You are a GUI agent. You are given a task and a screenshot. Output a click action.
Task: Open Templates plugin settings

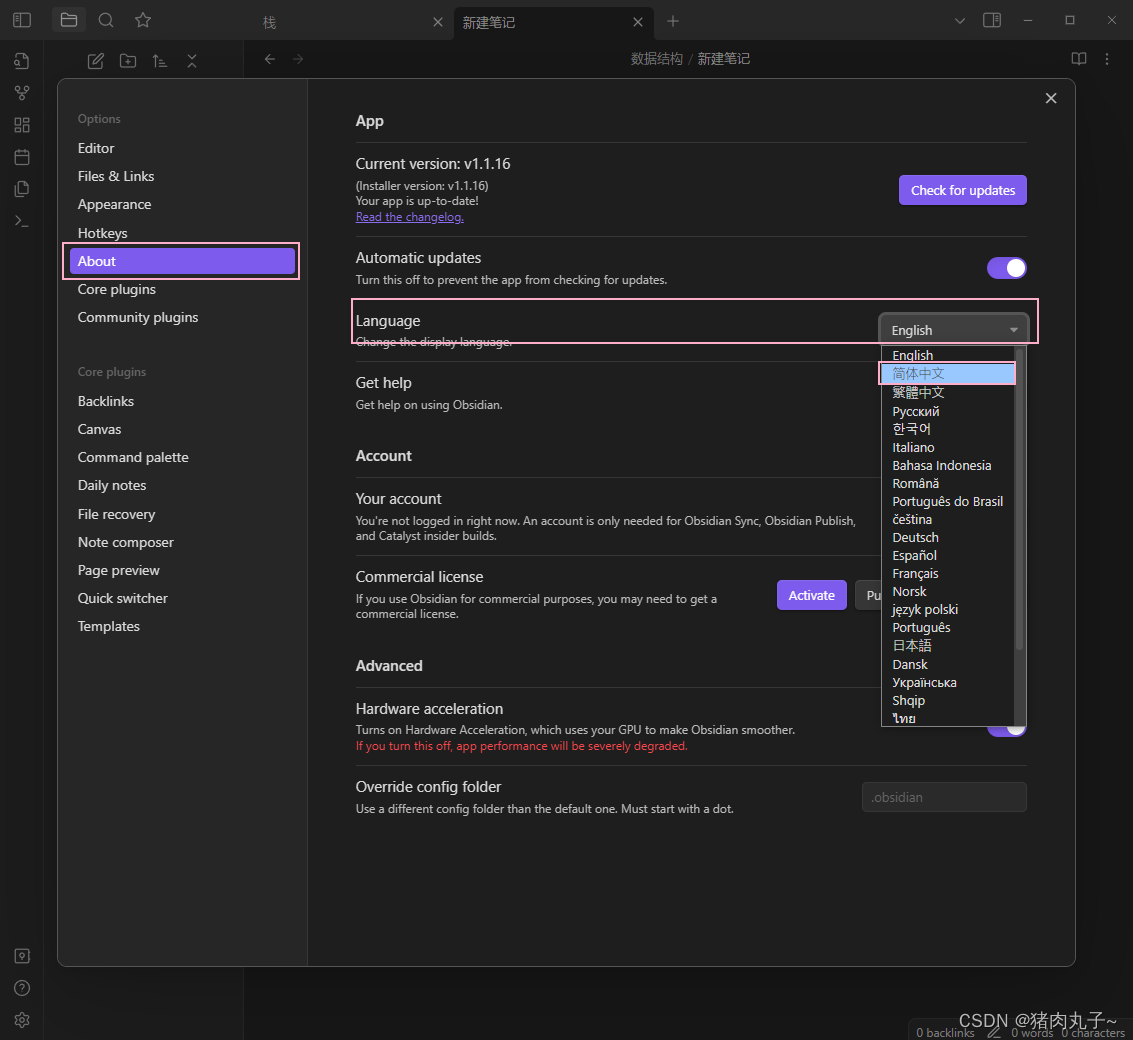(182, 627)
